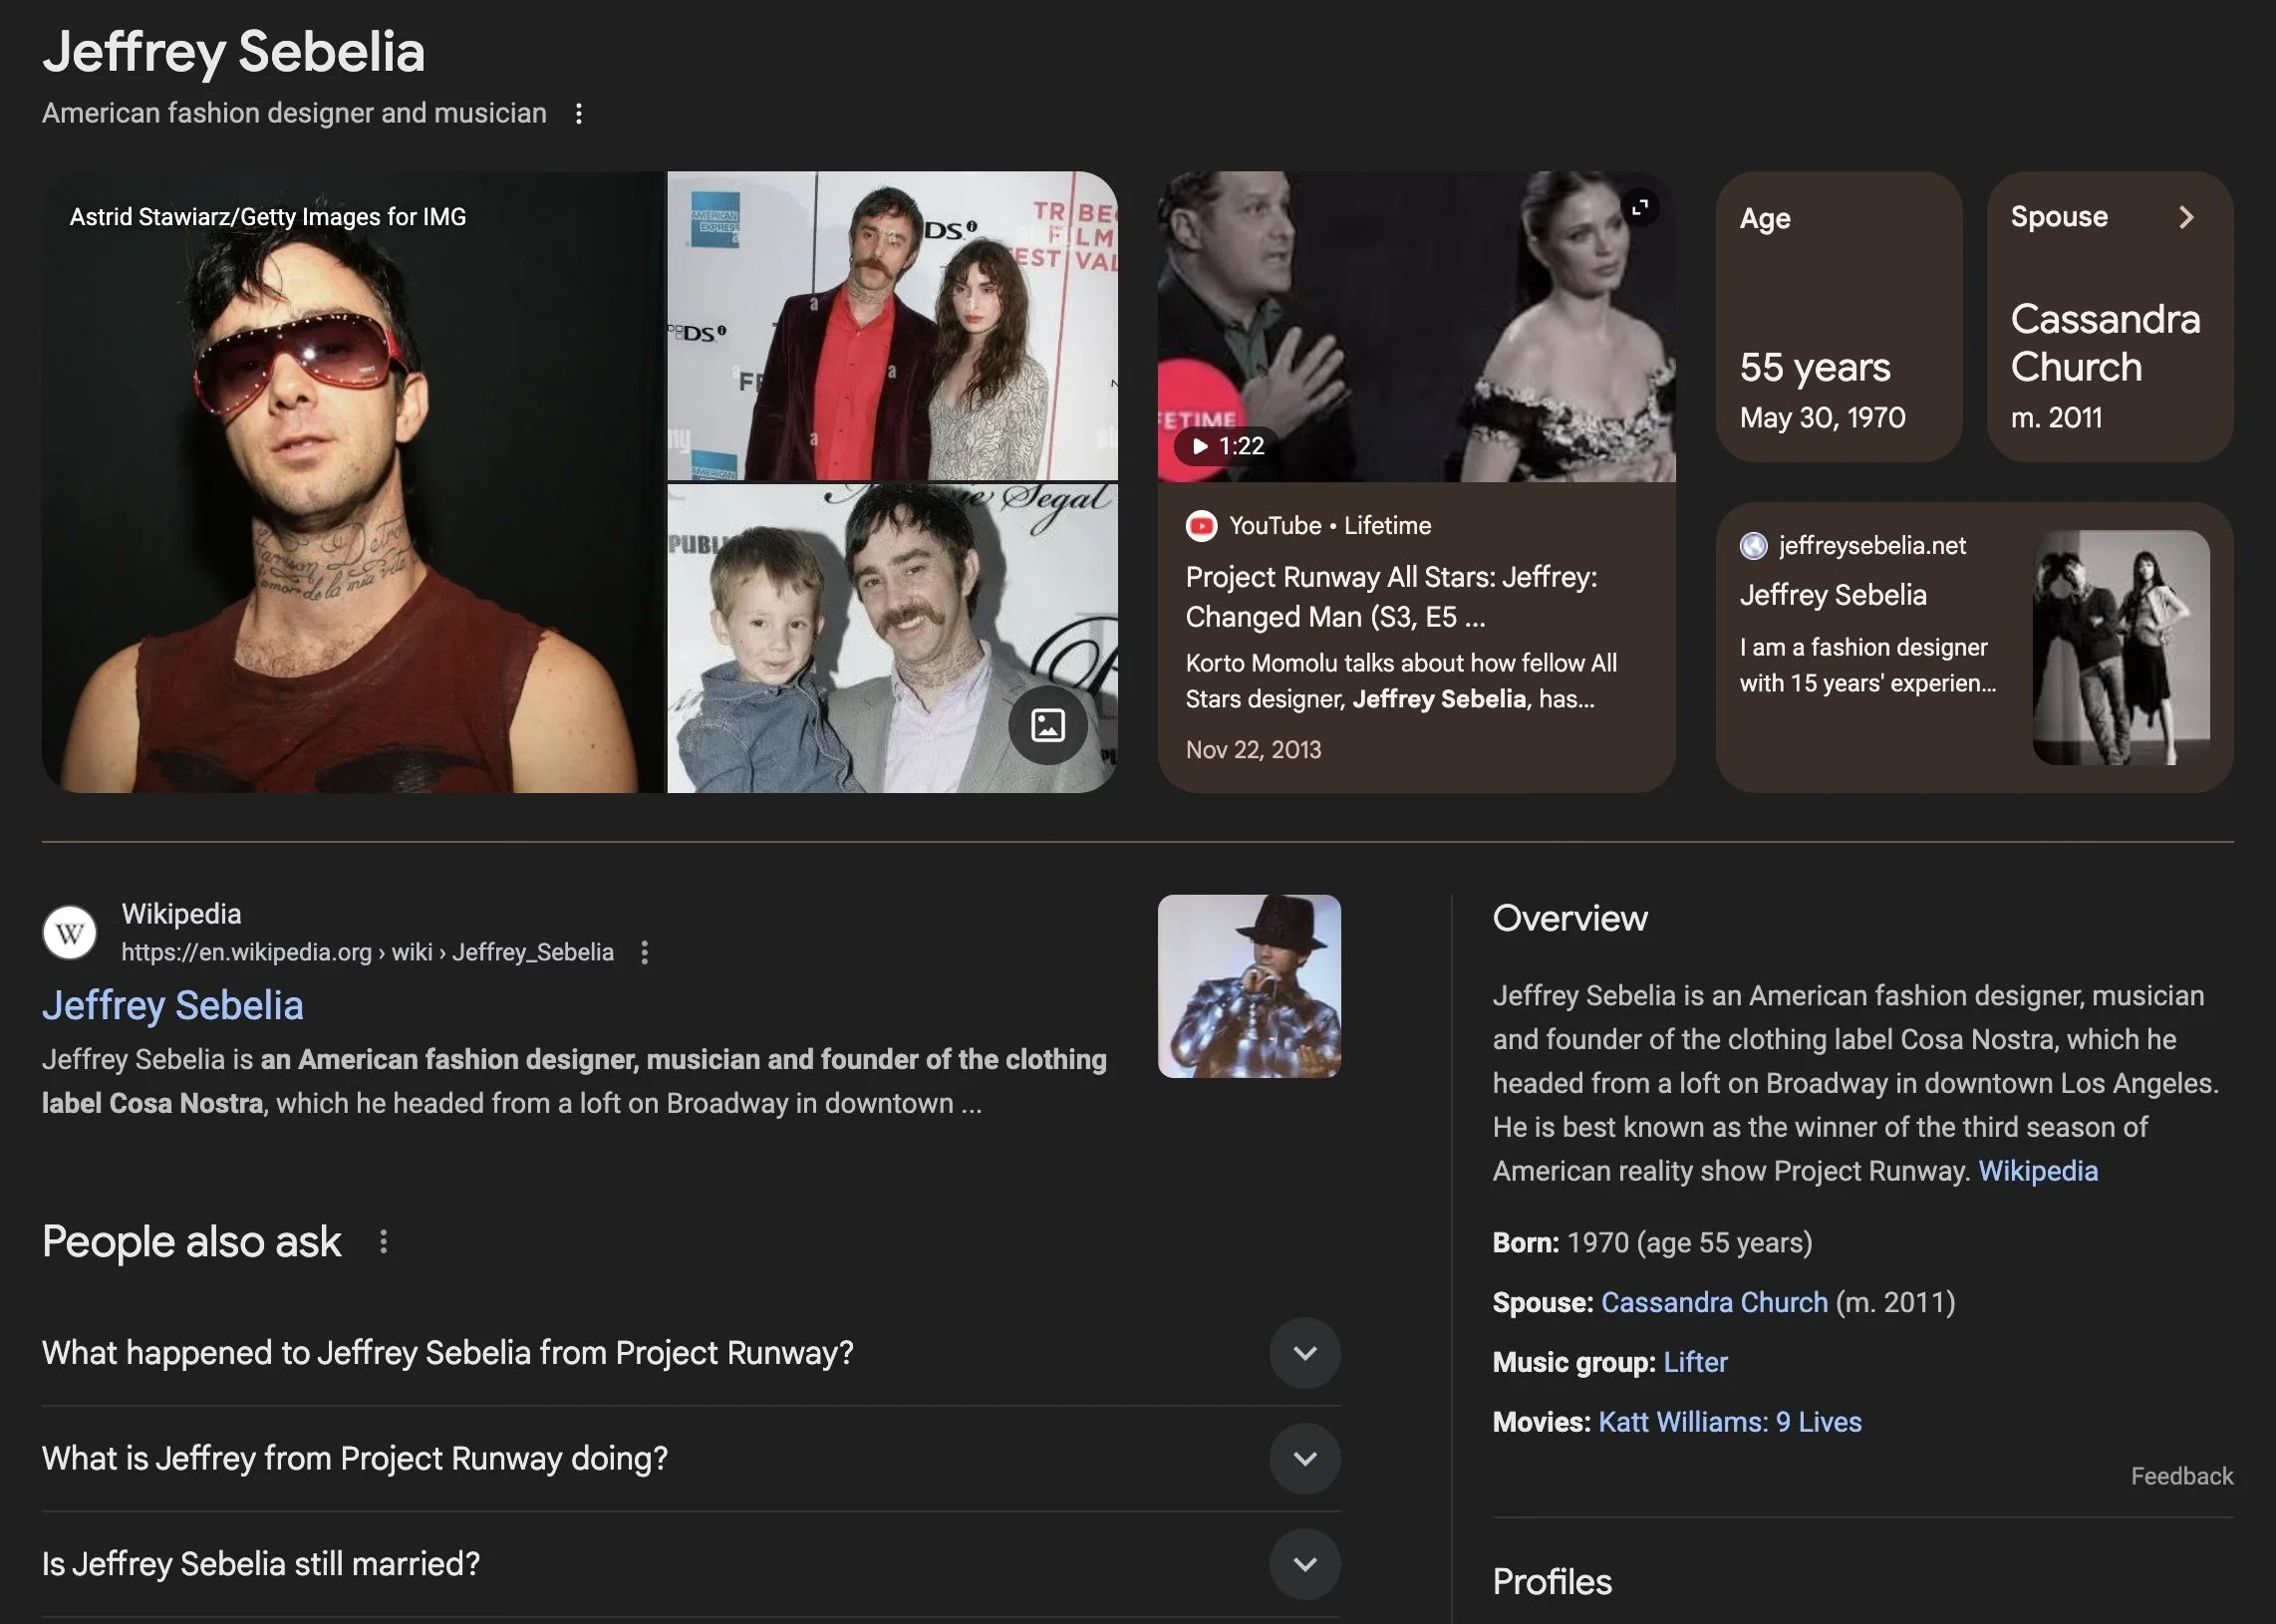Click the jeffreysebelia.net globe favicon
This screenshot has height=1624, width=2276.
click(x=1753, y=546)
